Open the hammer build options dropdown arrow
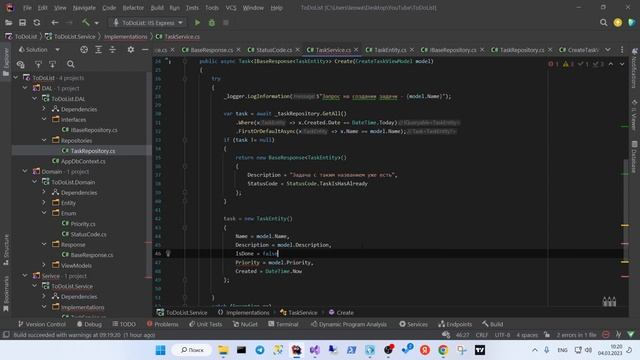This screenshot has height=360, width=640. coord(97,23)
